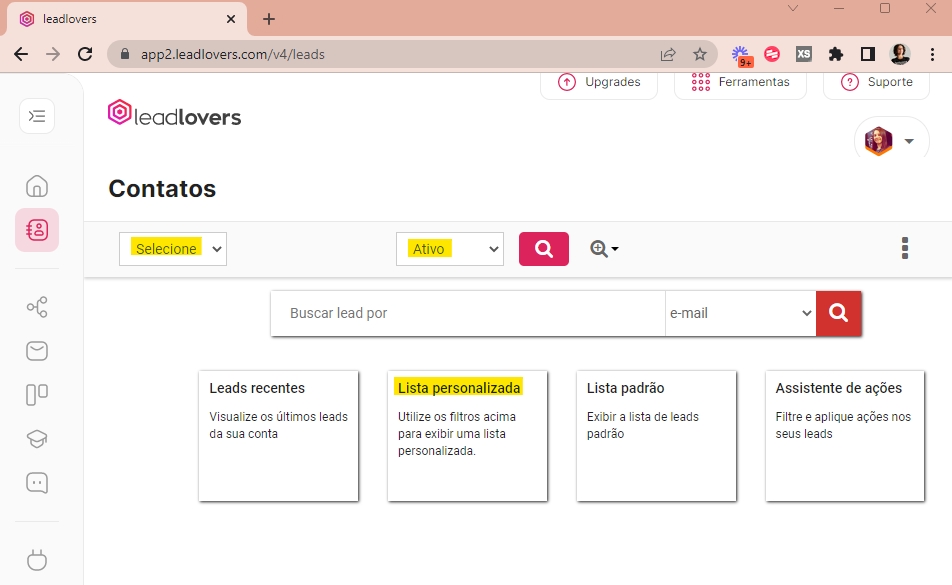Expand the advanced search magnifier dropdown
This screenshot has height=585, width=952.
604,249
